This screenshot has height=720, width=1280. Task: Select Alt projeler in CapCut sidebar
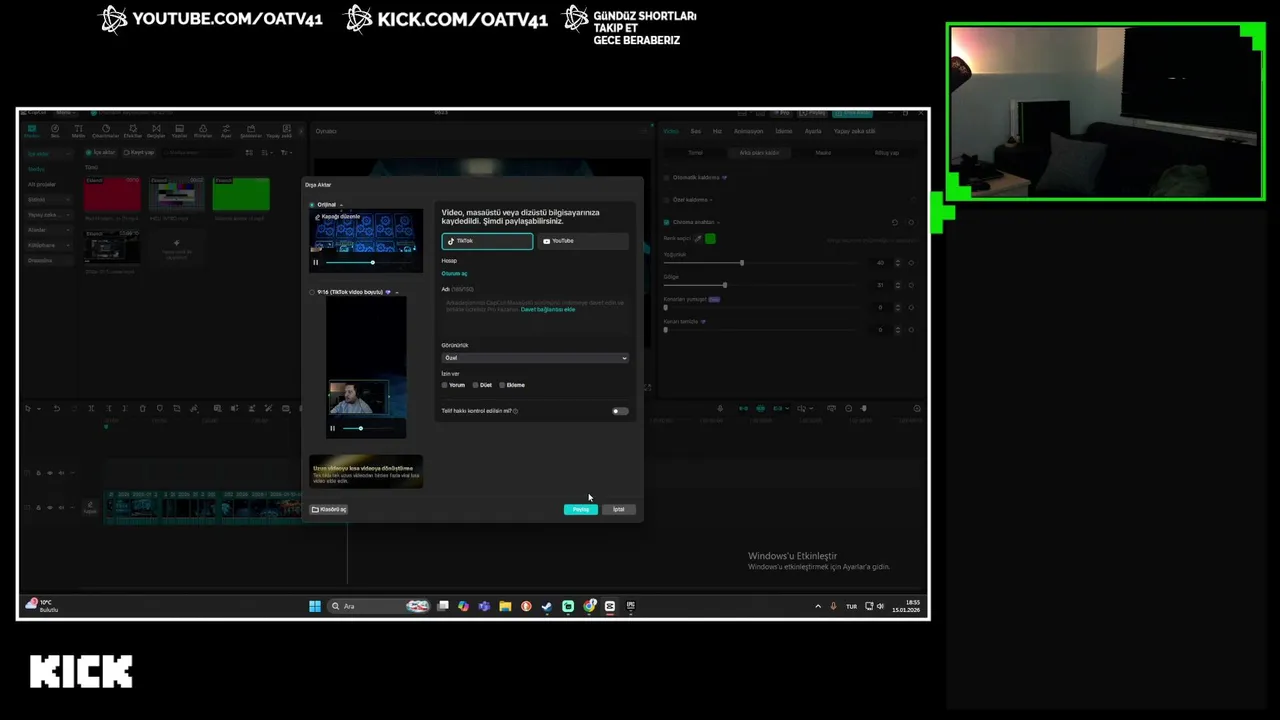(42, 185)
